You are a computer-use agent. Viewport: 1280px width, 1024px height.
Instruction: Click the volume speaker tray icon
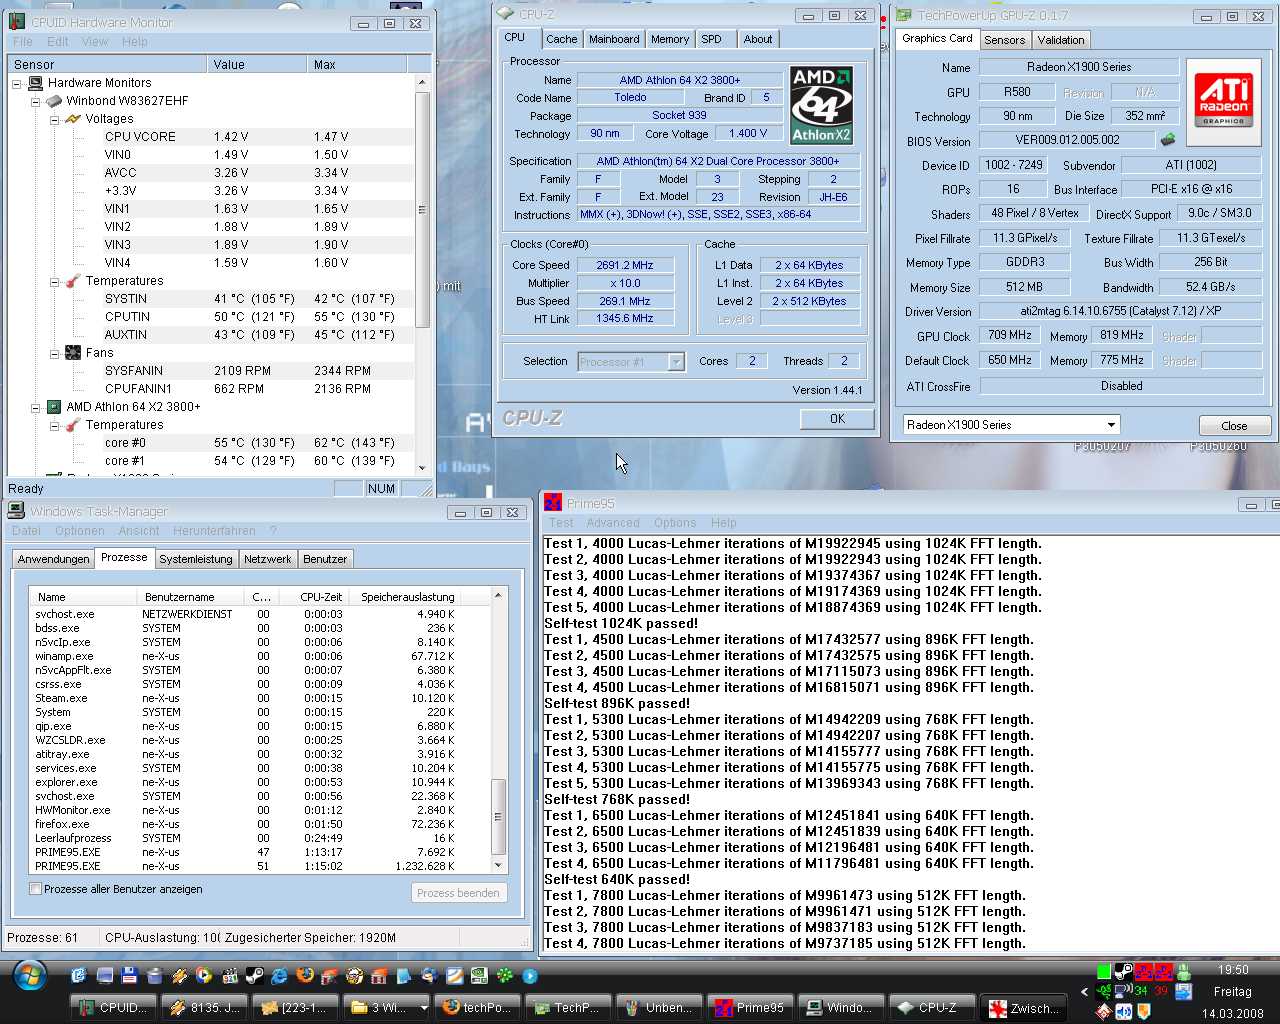point(1124,1012)
